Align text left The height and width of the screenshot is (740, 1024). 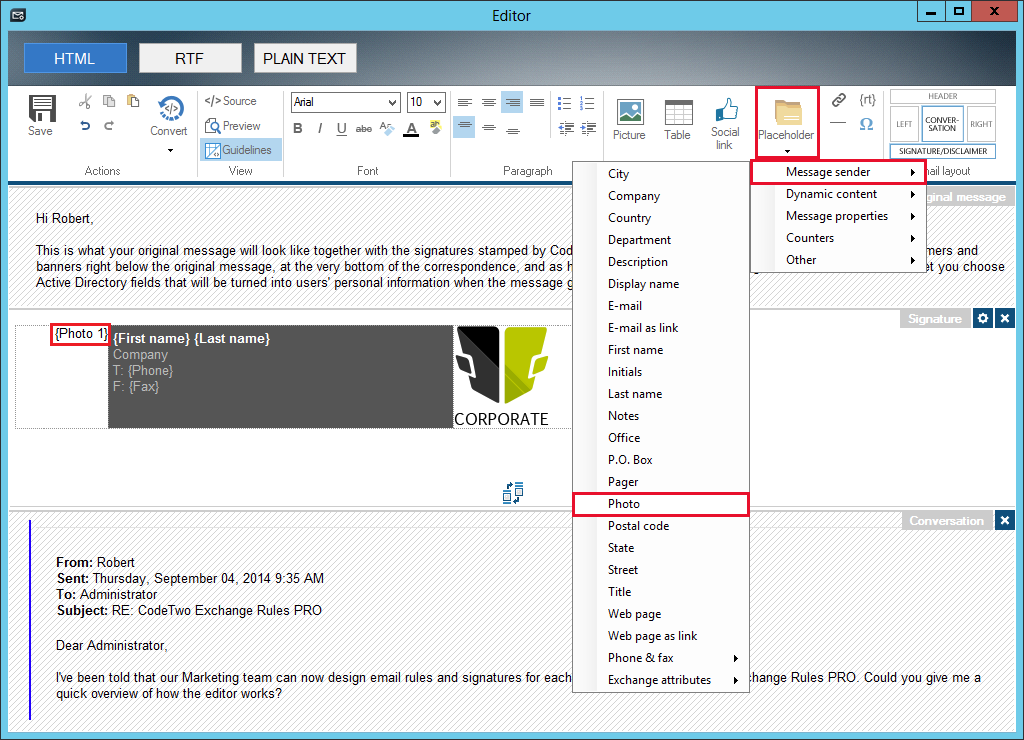pyautogui.click(x=465, y=103)
